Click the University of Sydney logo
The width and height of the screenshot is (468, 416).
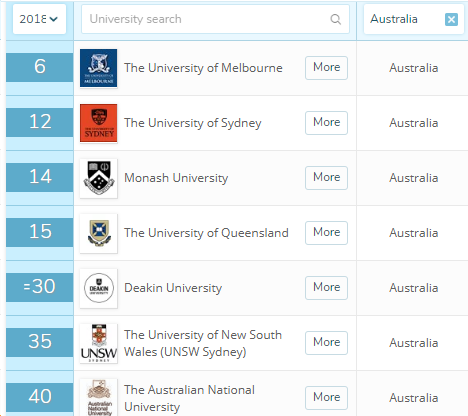(99, 123)
